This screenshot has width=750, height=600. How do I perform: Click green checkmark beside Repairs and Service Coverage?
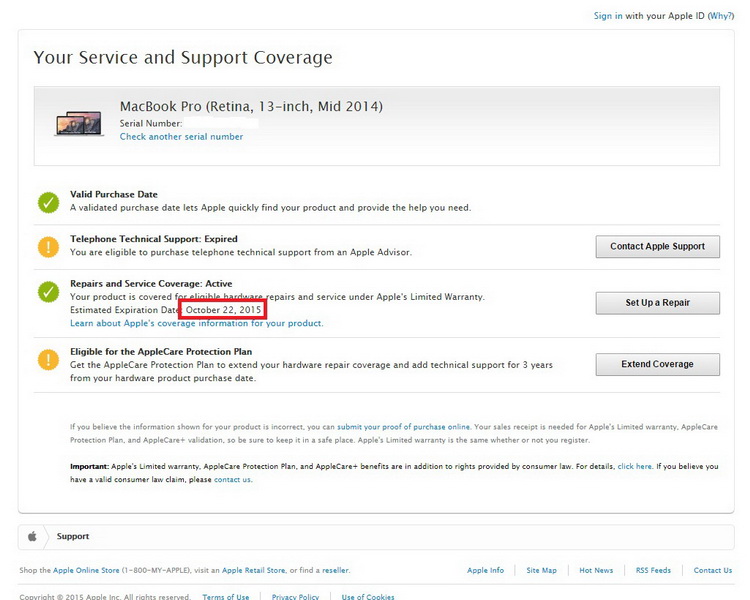[48, 291]
